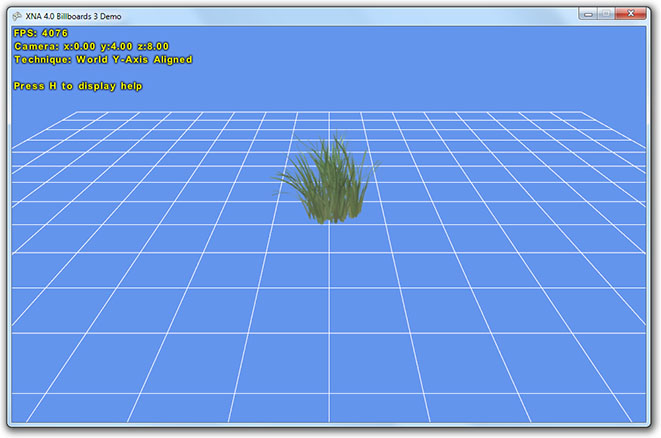Image resolution: width=661 pixels, height=438 pixels.
Task: Minimize the XNA Billboards Demo window
Action: point(588,14)
